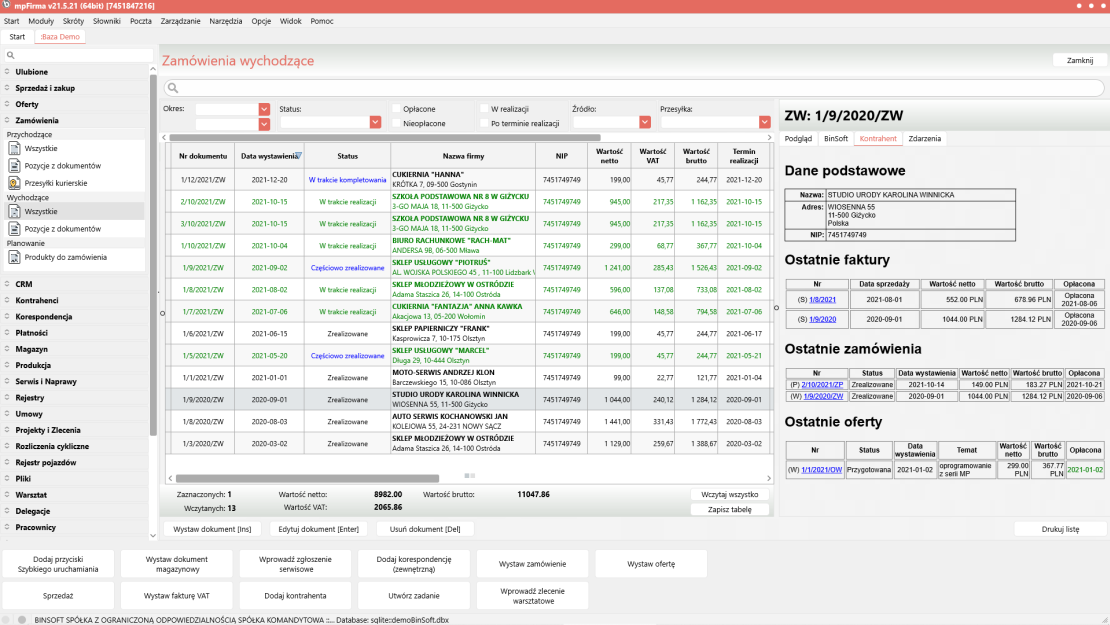This screenshot has width=1110, height=625.
Task: Expand the Ulubione sidebar section
Action: pyautogui.click(x=31, y=71)
